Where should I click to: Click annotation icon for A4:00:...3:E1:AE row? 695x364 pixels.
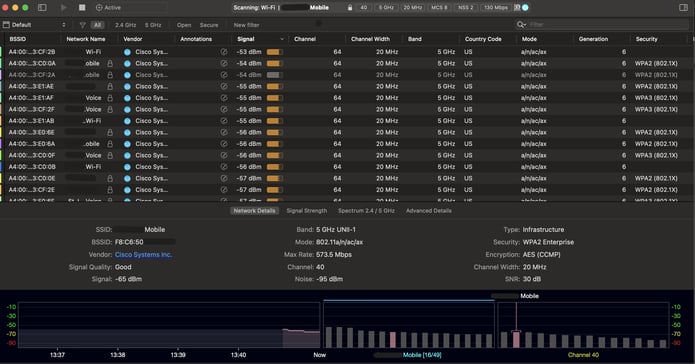pyautogui.click(x=224, y=86)
